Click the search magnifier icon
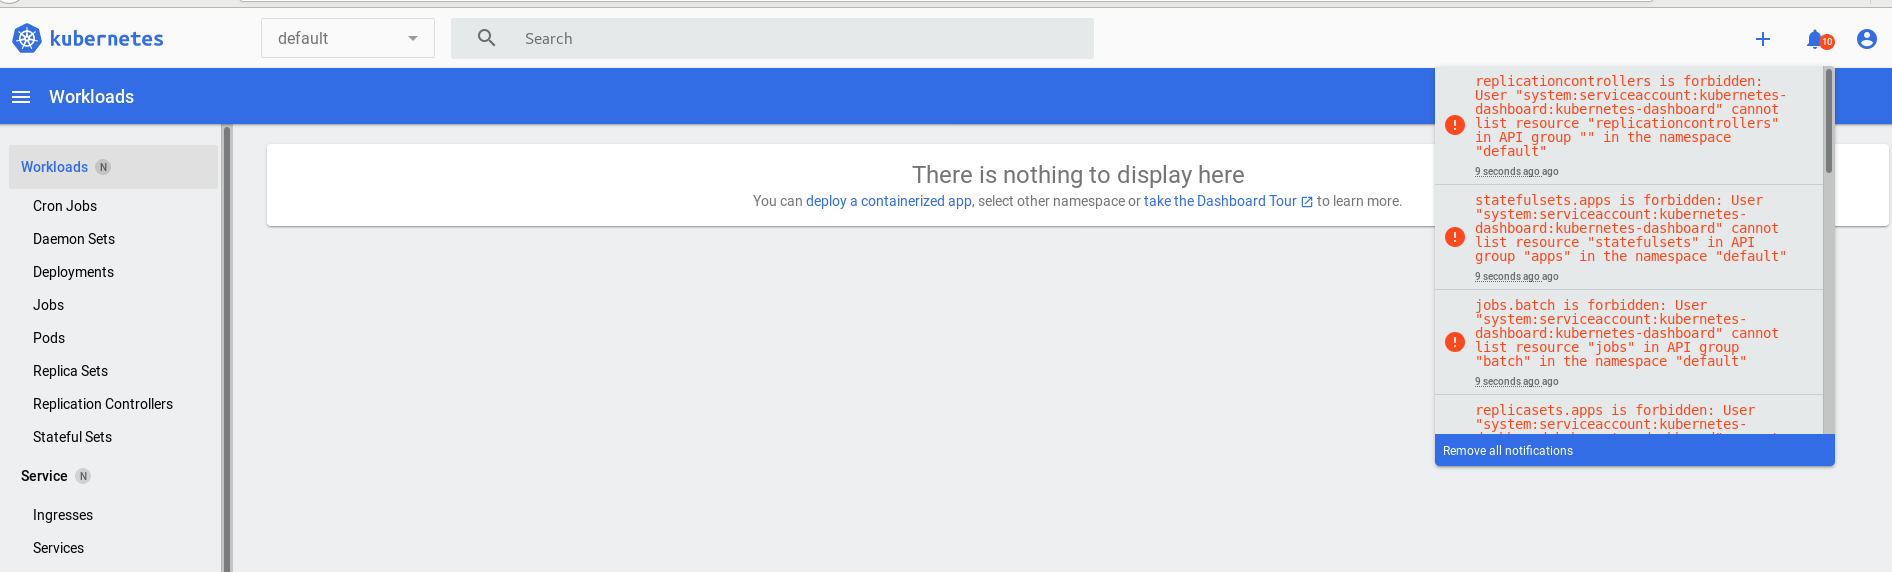The height and width of the screenshot is (572, 1892). 487,38
